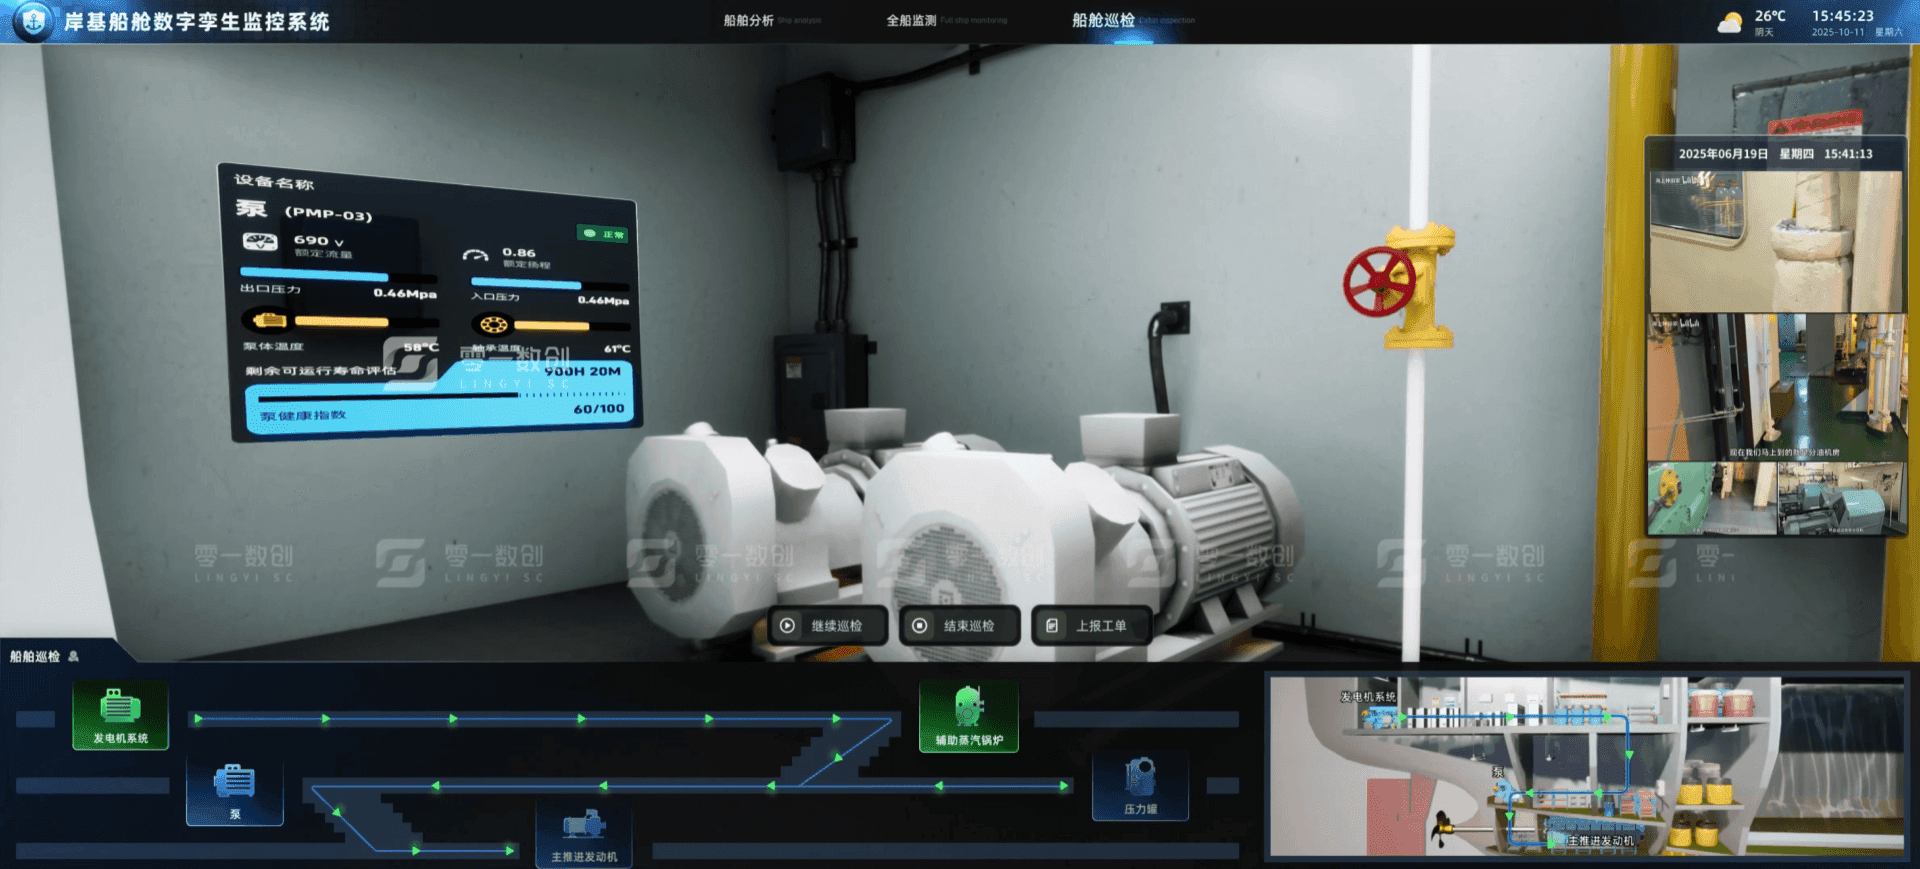The image size is (1920, 869).
Task: Click the 结束巡检 button
Action: [x=959, y=626]
